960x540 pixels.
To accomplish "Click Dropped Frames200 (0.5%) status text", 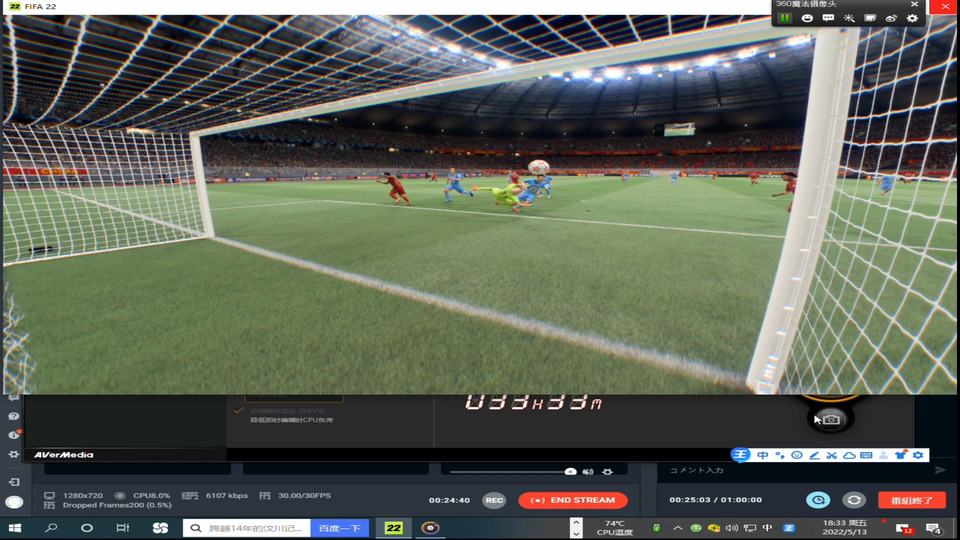I will coord(117,505).
